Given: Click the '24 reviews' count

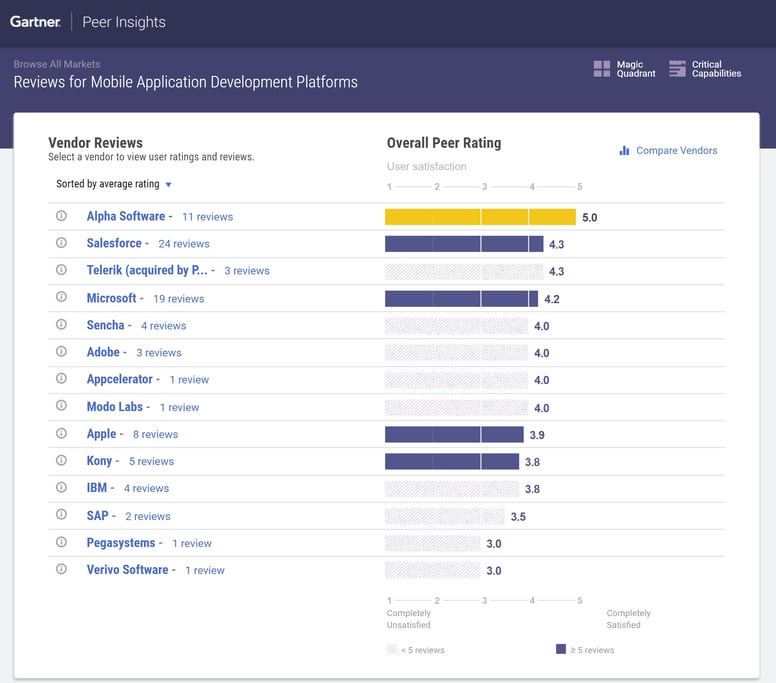Looking at the screenshot, I should point(184,244).
